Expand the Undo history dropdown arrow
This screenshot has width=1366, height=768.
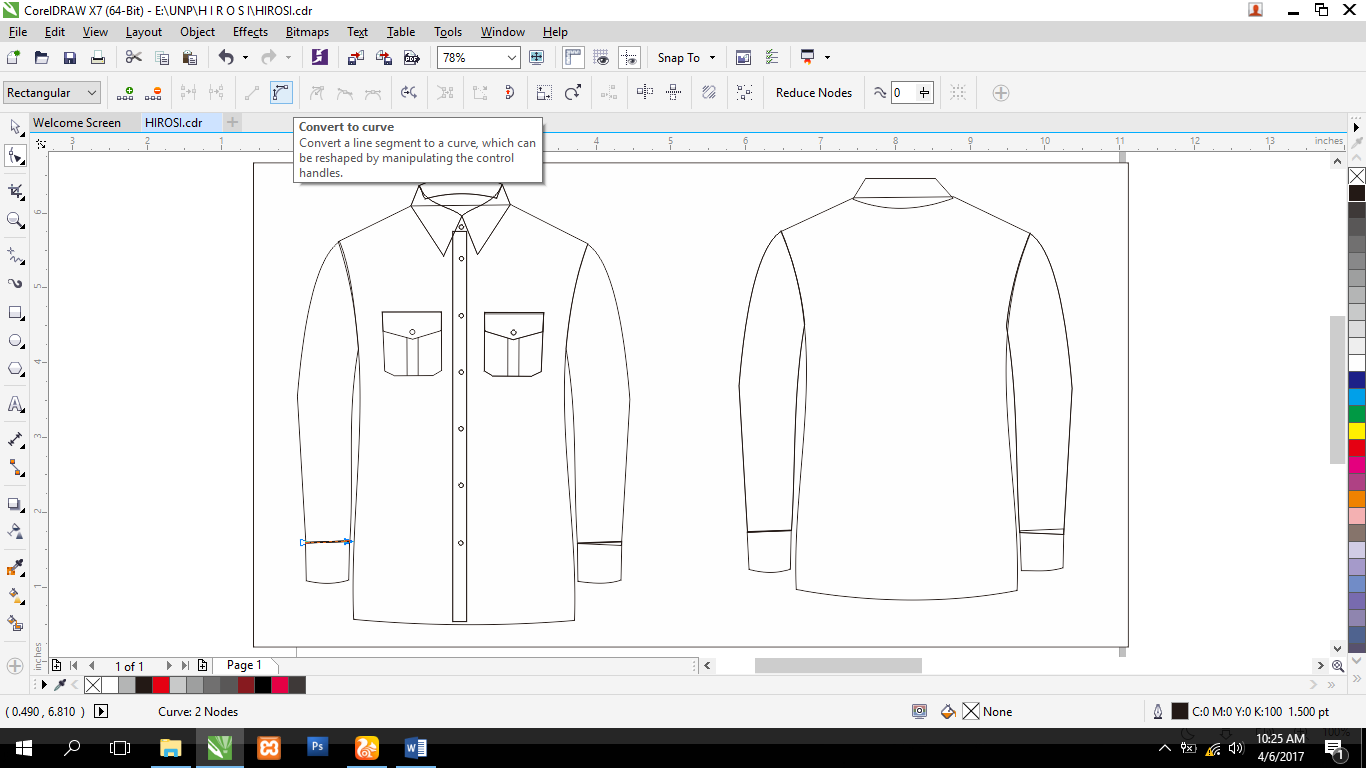[x=245, y=58]
